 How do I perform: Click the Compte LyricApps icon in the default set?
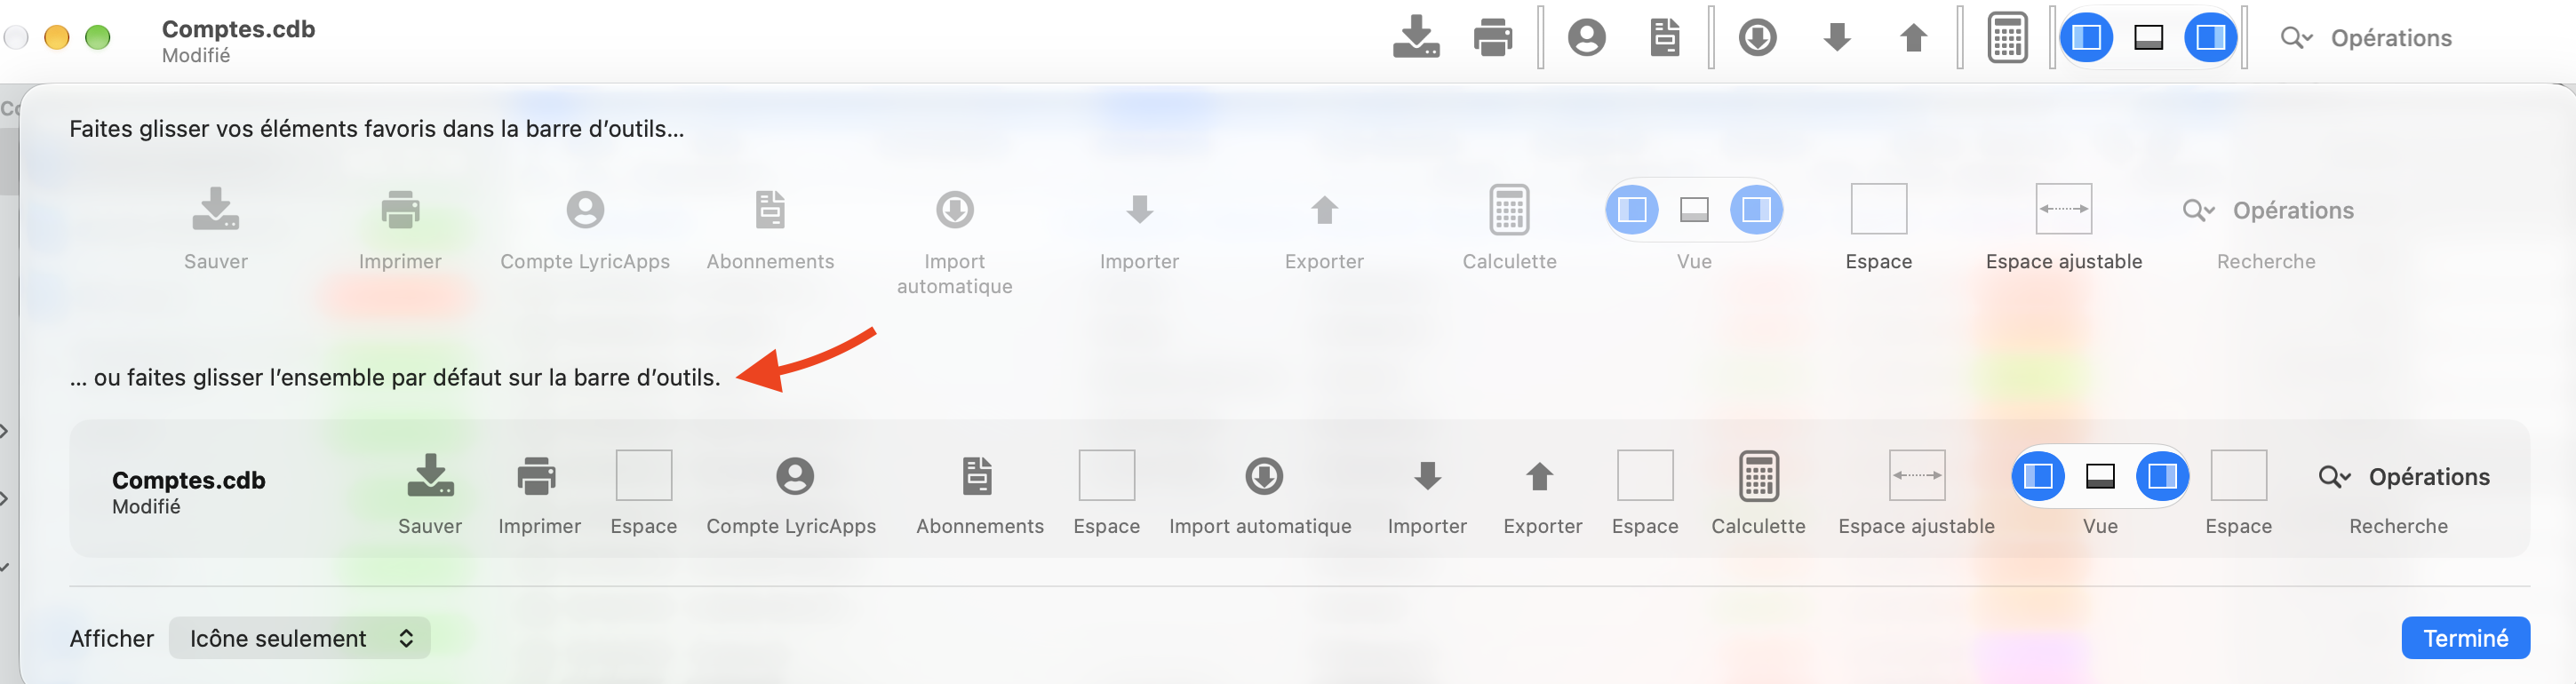coord(795,476)
